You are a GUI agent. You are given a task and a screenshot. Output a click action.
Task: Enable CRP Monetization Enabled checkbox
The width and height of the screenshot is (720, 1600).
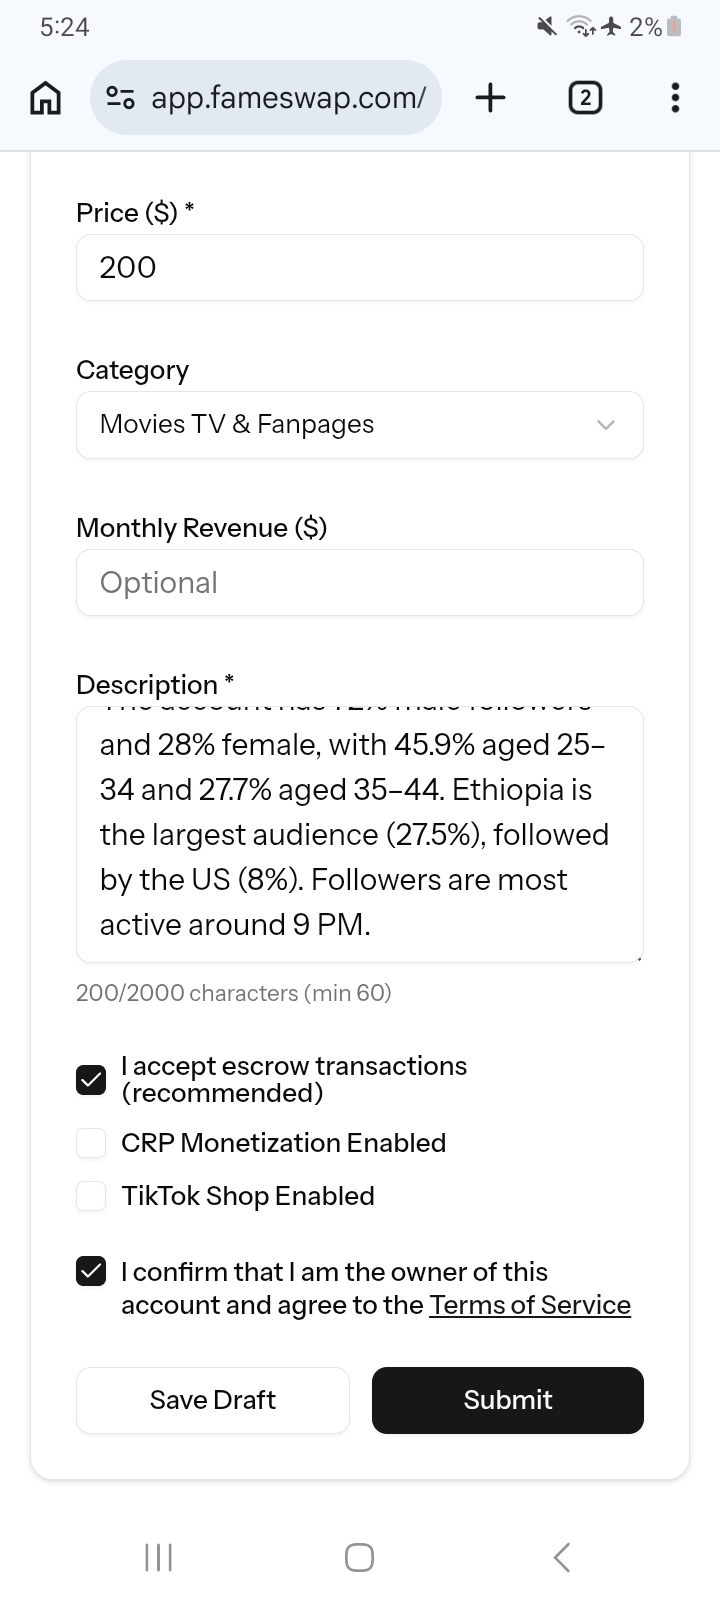[91, 1143]
